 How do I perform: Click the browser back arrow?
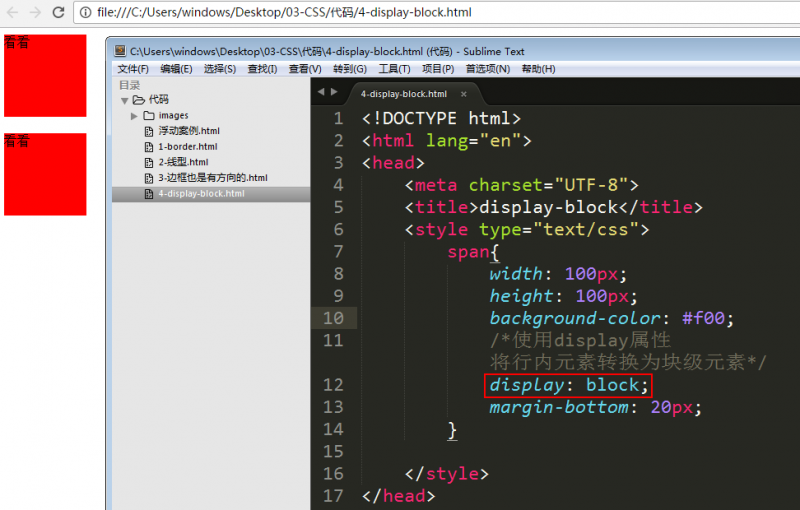coord(12,13)
